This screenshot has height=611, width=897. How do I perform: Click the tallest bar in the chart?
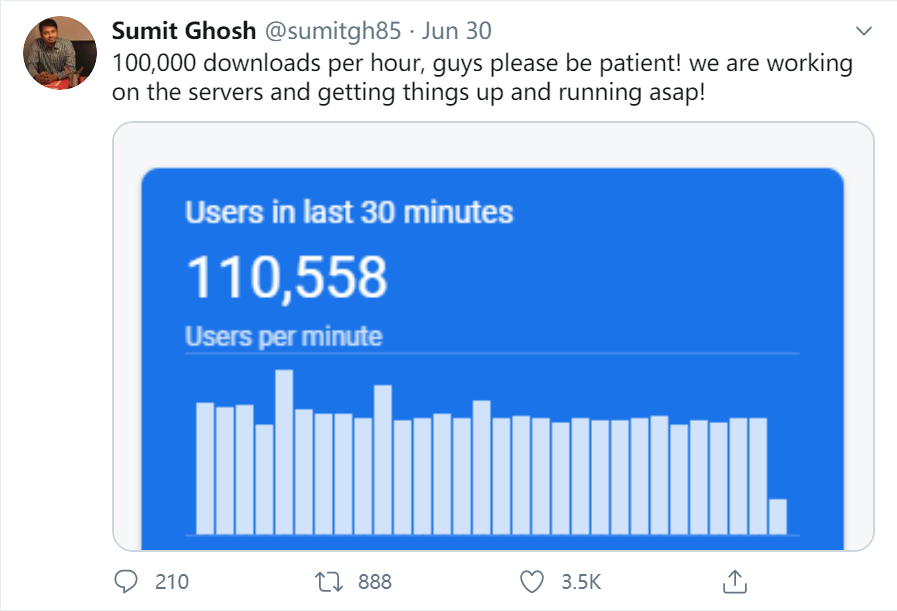(x=284, y=452)
